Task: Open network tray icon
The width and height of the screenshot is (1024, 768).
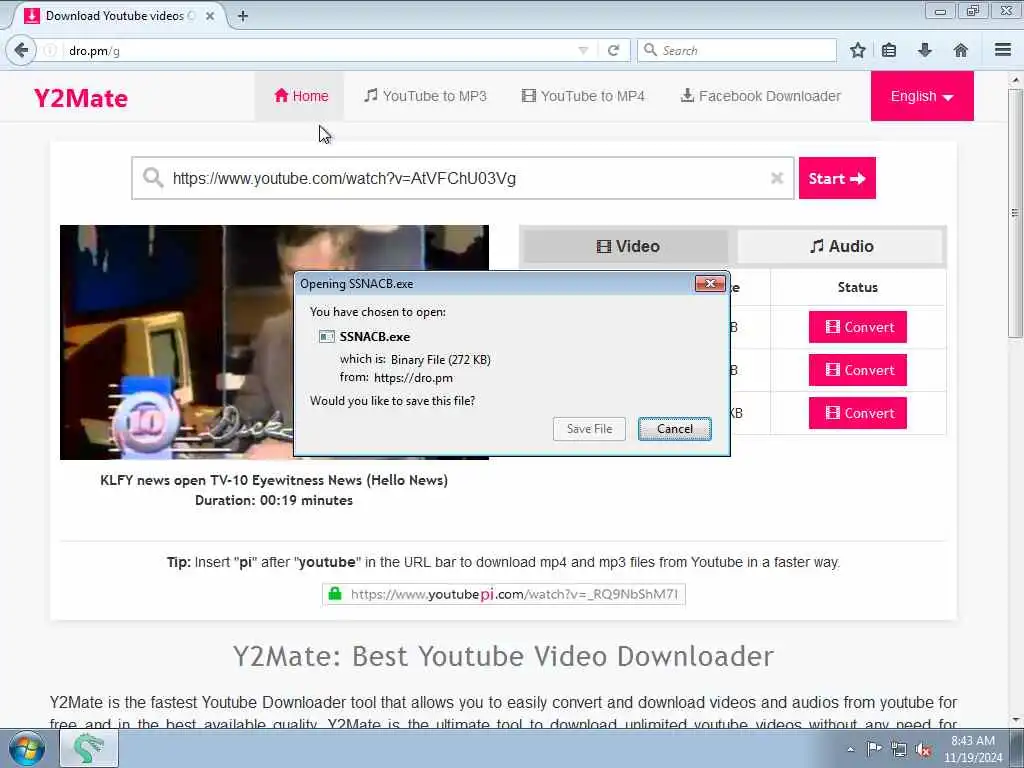Action: pyautogui.click(x=899, y=750)
